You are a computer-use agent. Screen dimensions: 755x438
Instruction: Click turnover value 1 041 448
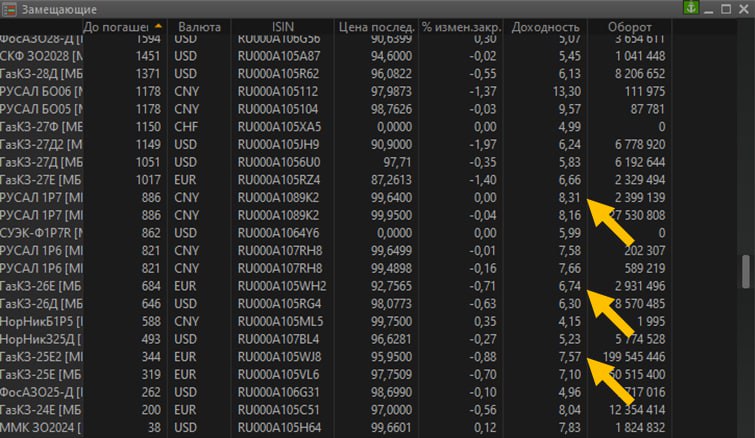[640, 56]
